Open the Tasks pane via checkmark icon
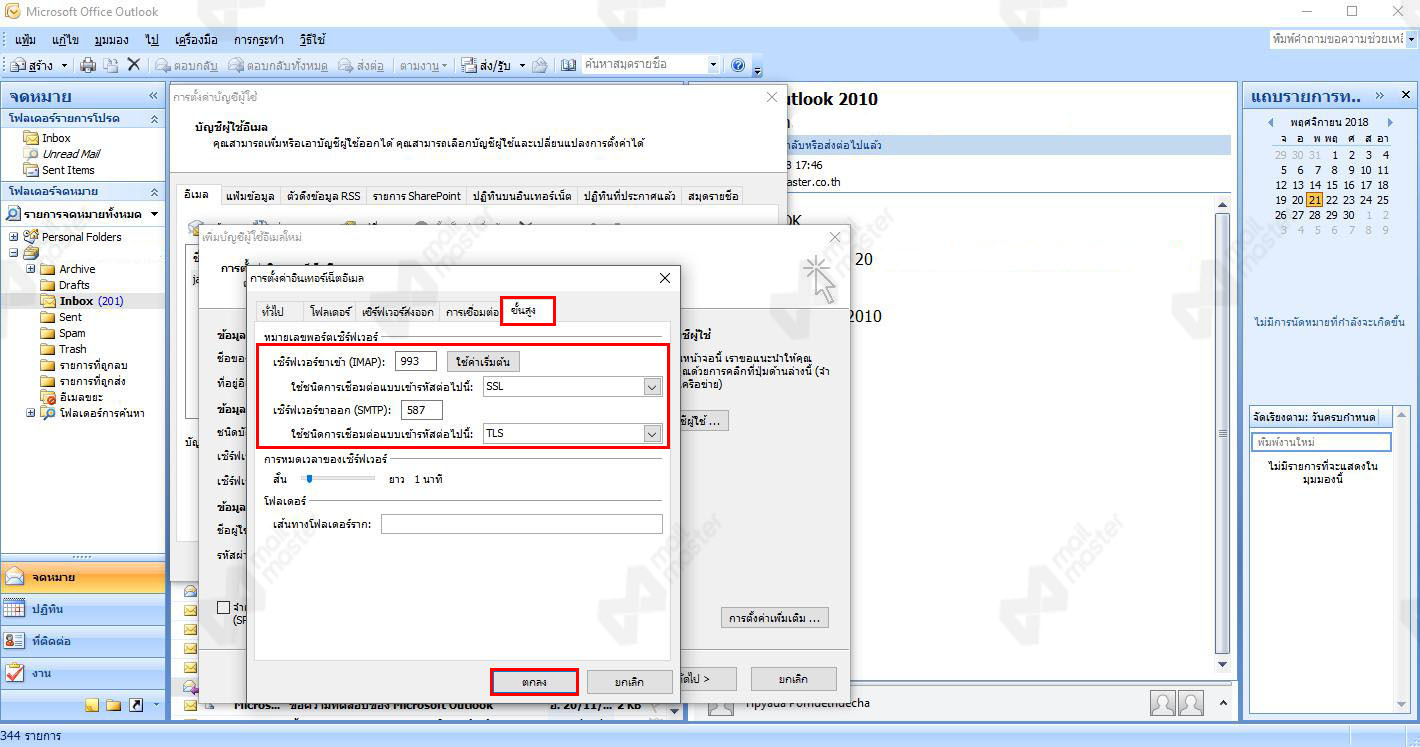 [x=15, y=673]
